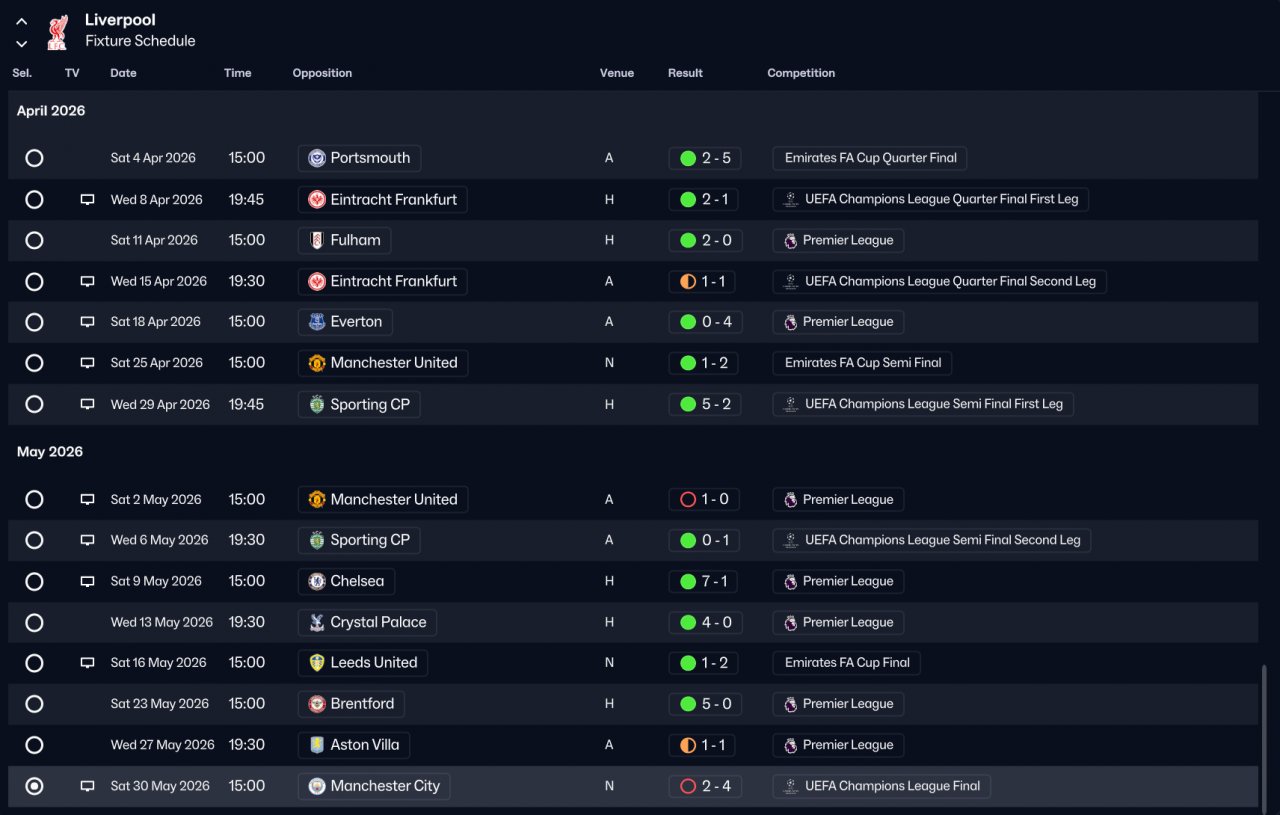Select the radio button for the Brentford fixture
The image size is (1280, 815).
point(34,704)
